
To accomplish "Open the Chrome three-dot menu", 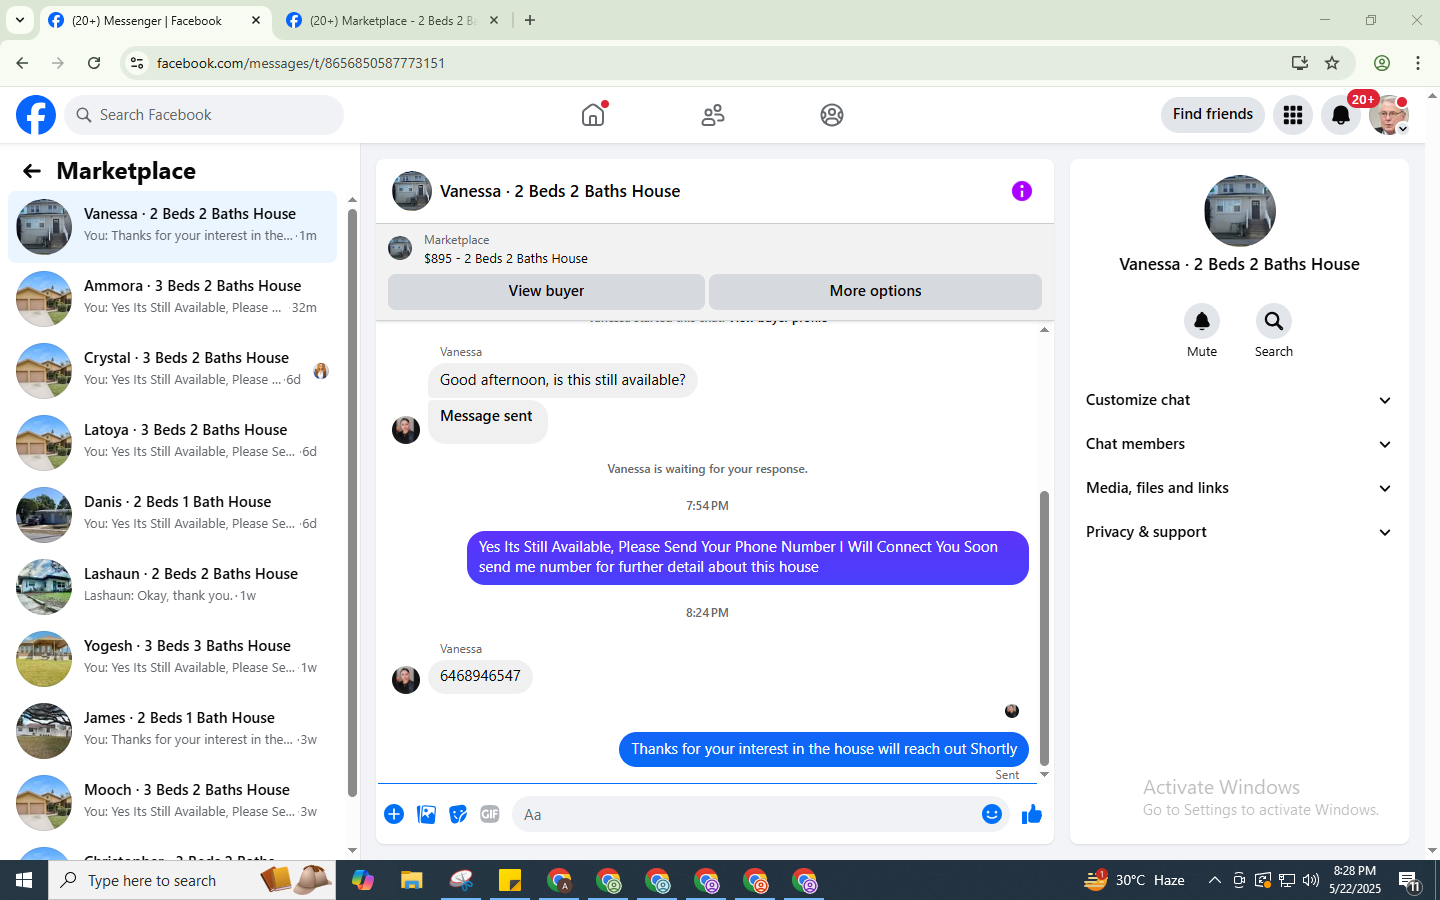I will point(1418,63).
